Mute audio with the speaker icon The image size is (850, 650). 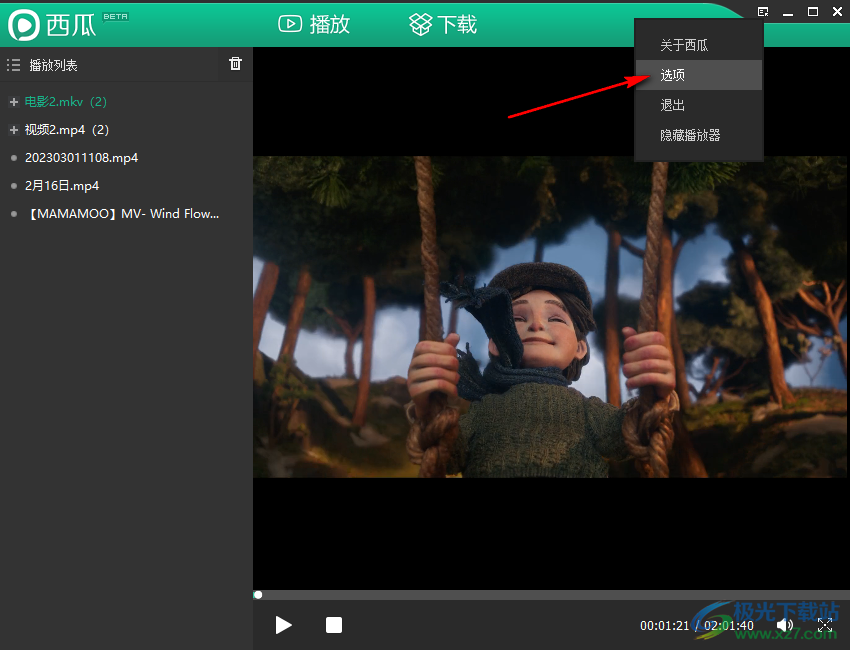coord(784,626)
